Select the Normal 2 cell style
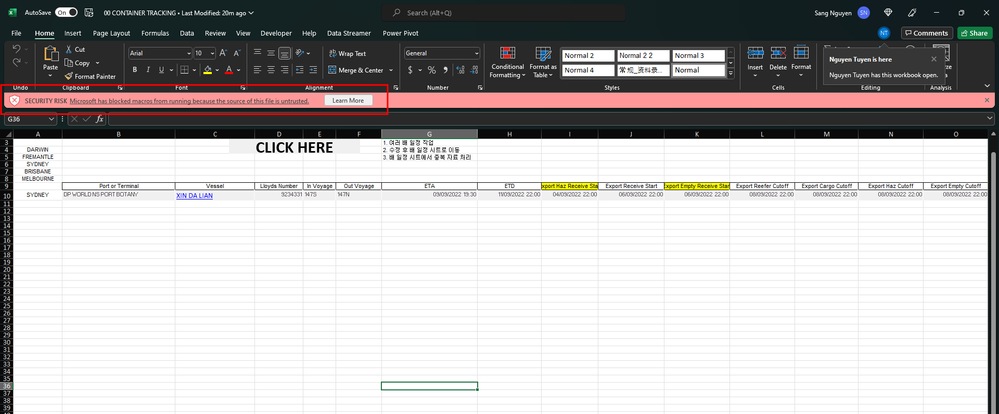Image resolution: width=999 pixels, height=414 pixels. (x=588, y=55)
